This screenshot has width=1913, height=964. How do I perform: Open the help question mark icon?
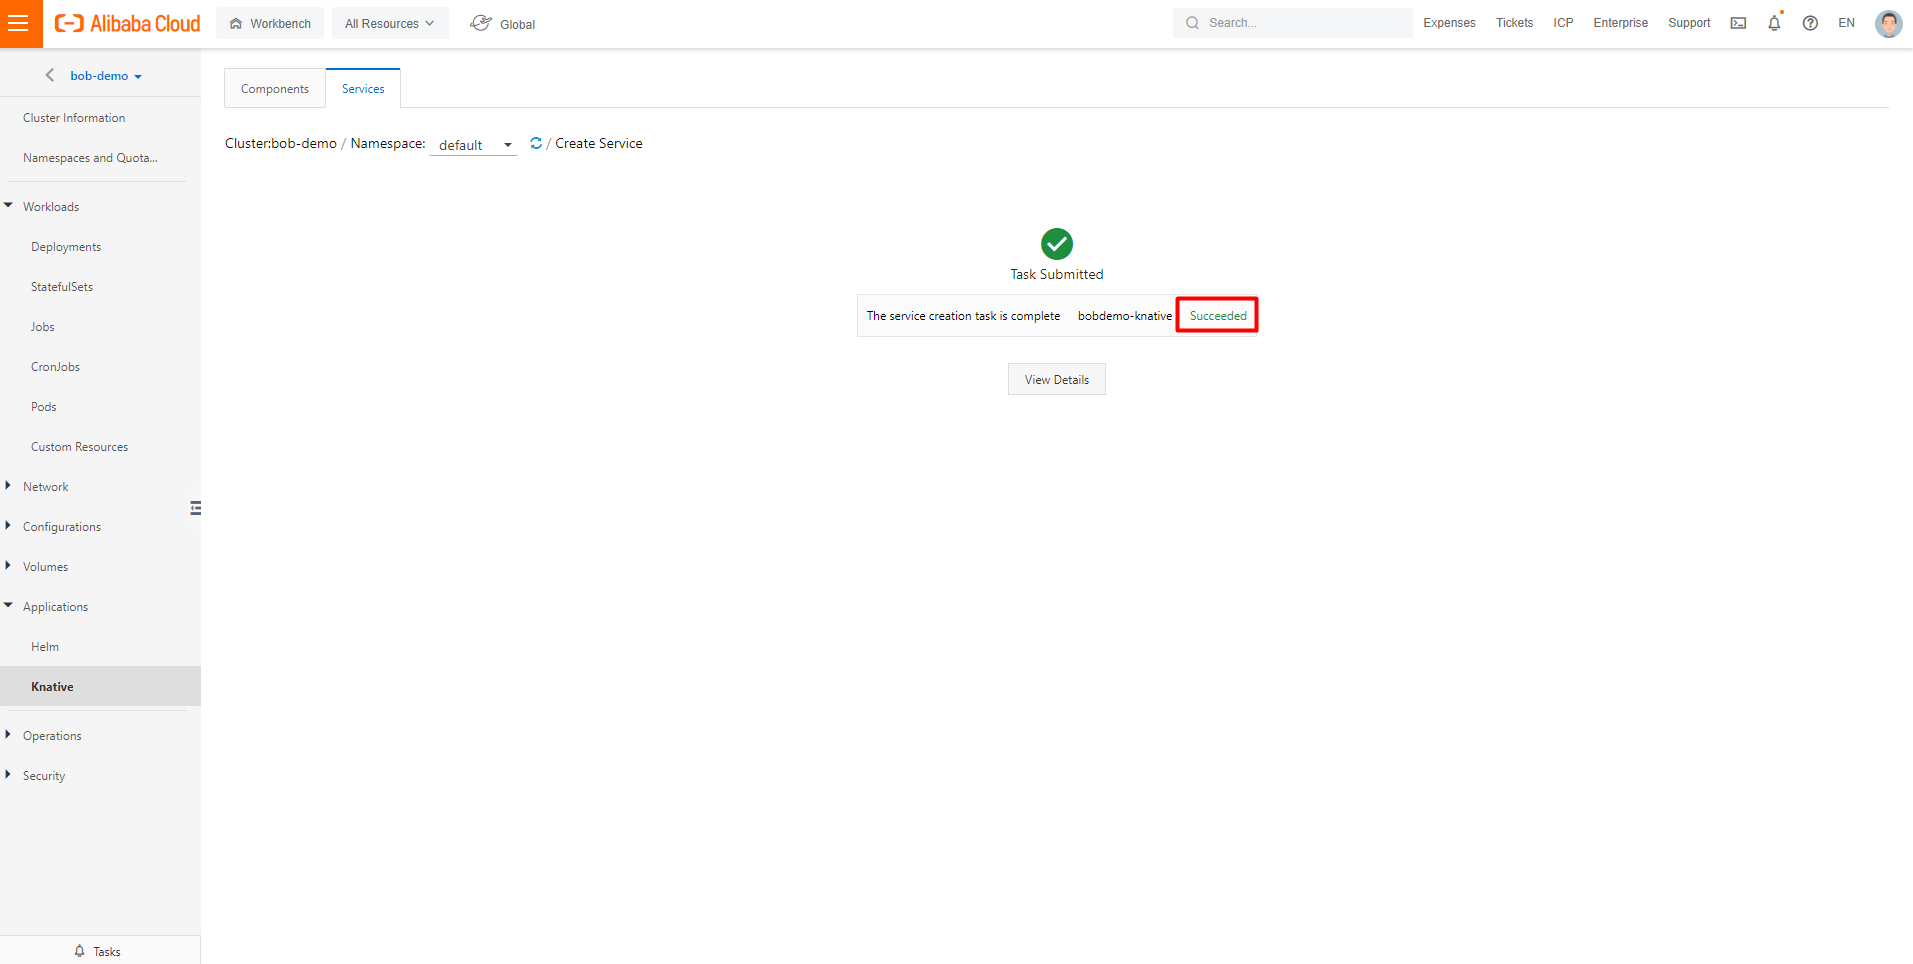tap(1810, 23)
